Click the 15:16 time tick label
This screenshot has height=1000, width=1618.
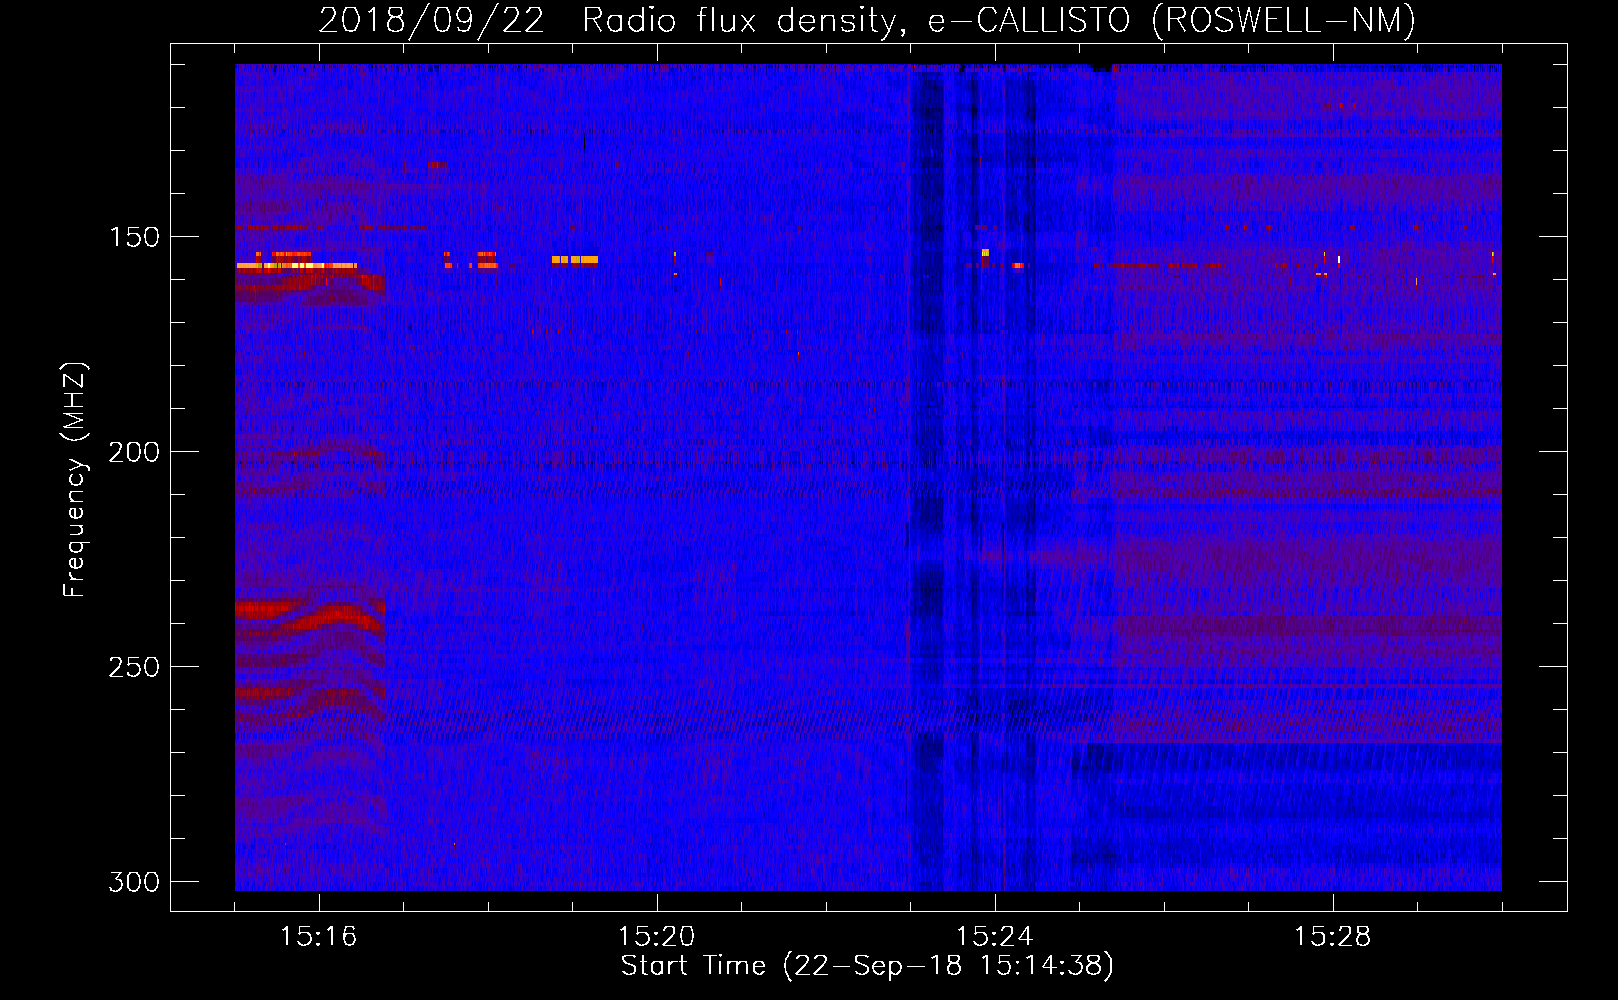click(x=319, y=936)
